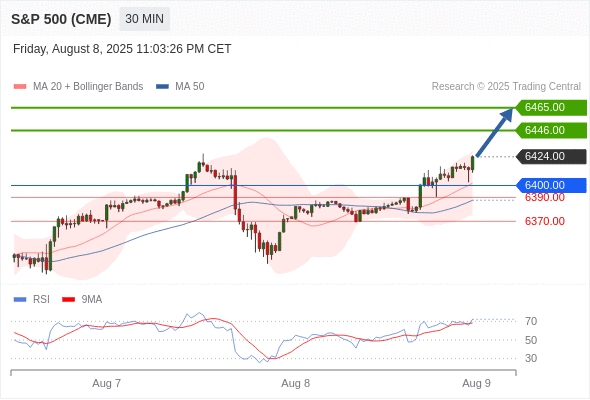
Task: Click the 9MA red legend swatch
Action: [x=68, y=300]
